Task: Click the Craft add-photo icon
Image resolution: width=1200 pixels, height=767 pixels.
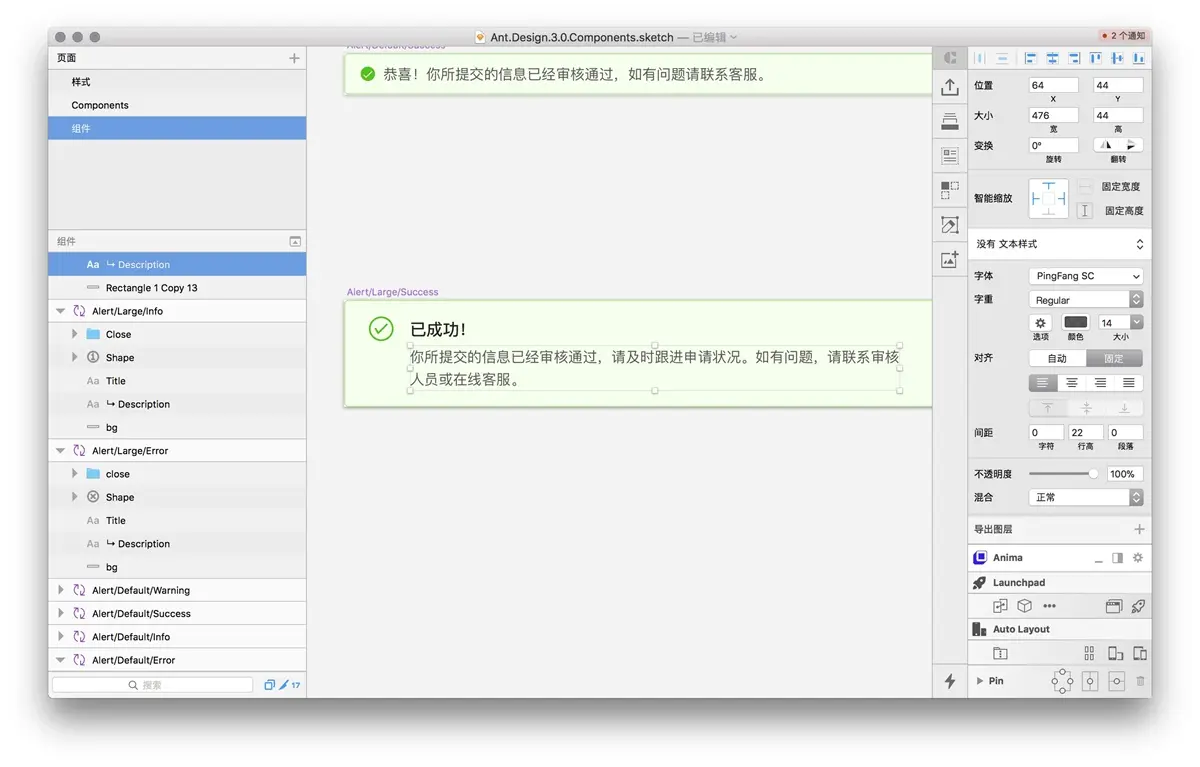Action: [950, 260]
